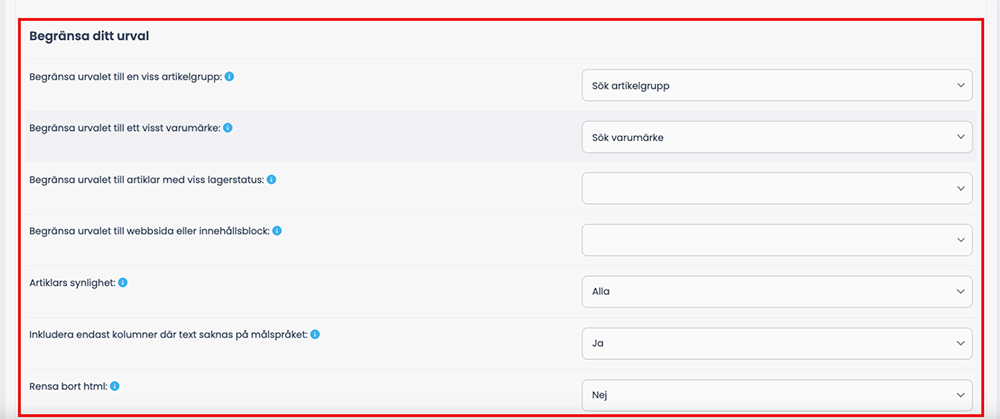The image size is (1000, 419).
Task: Open the Artiklars synlighet dropdown showing Alla
Action: 777,291
